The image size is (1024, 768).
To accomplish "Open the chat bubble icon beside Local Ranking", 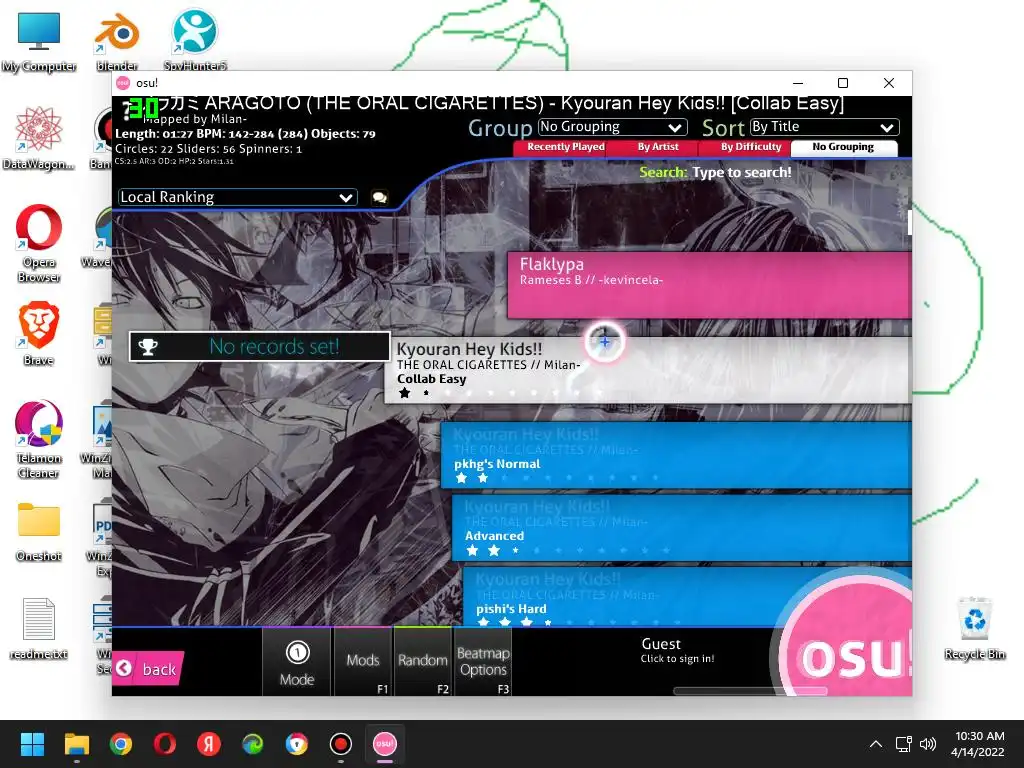I will (x=379, y=197).
